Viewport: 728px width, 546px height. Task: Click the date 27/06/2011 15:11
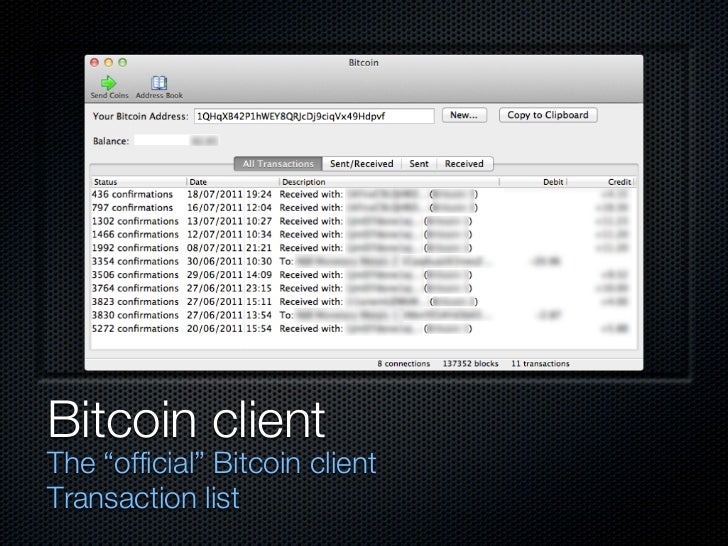click(x=229, y=302)
